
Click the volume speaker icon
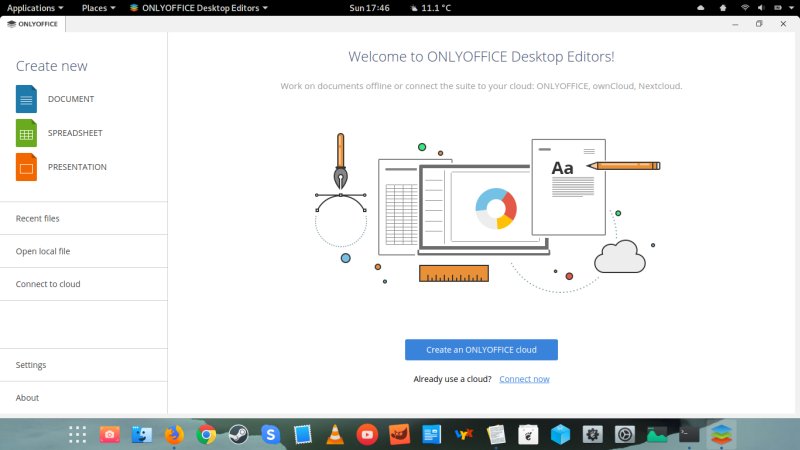coord(761,8)
